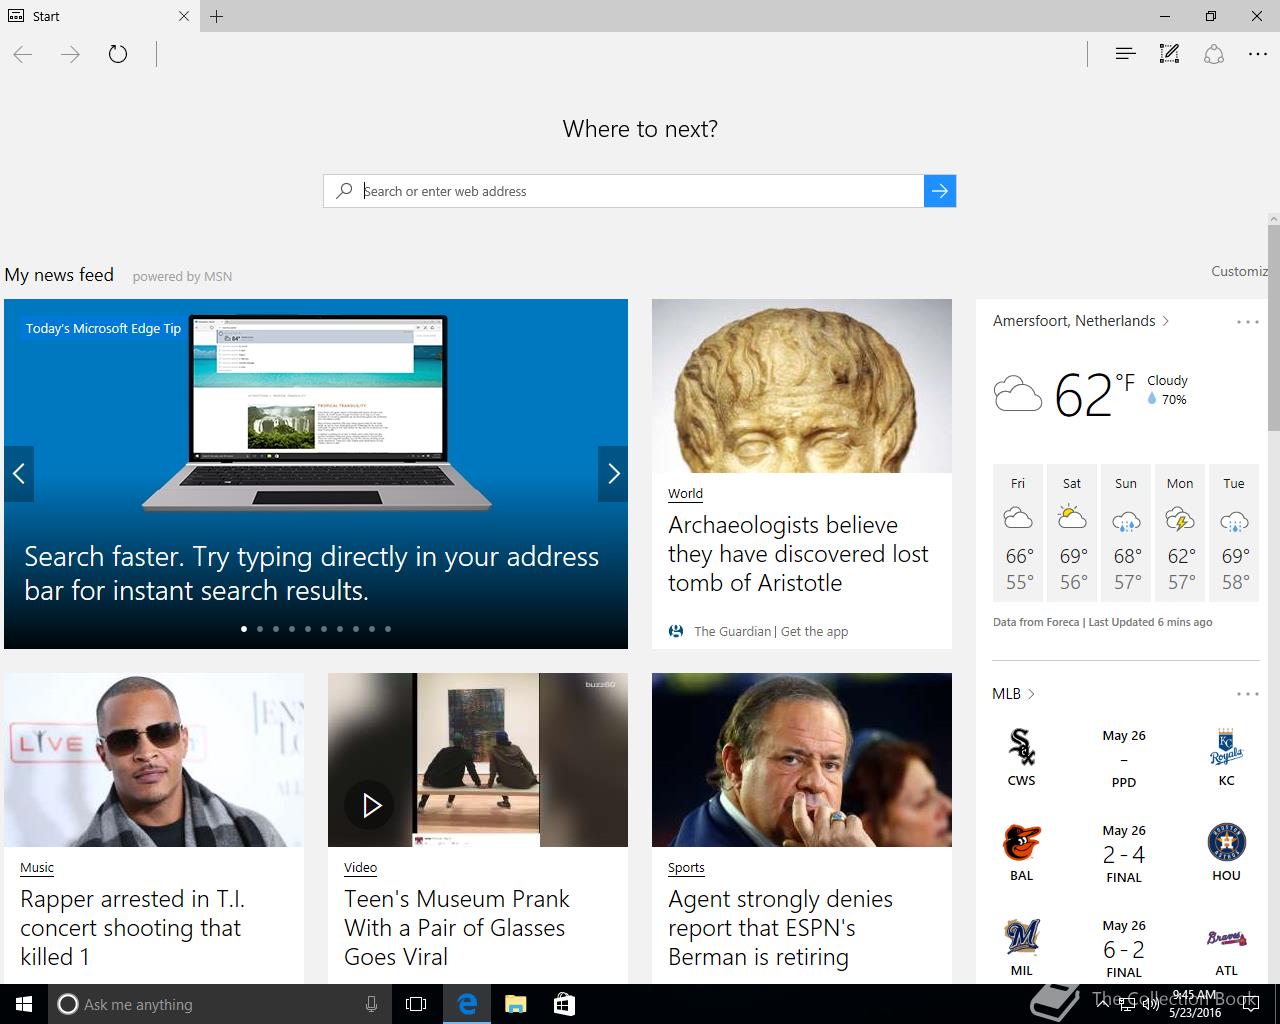Screen dimensions: 1280x1024
Task: Open ESPN Berman article headline
Action: tap(780, 928)
